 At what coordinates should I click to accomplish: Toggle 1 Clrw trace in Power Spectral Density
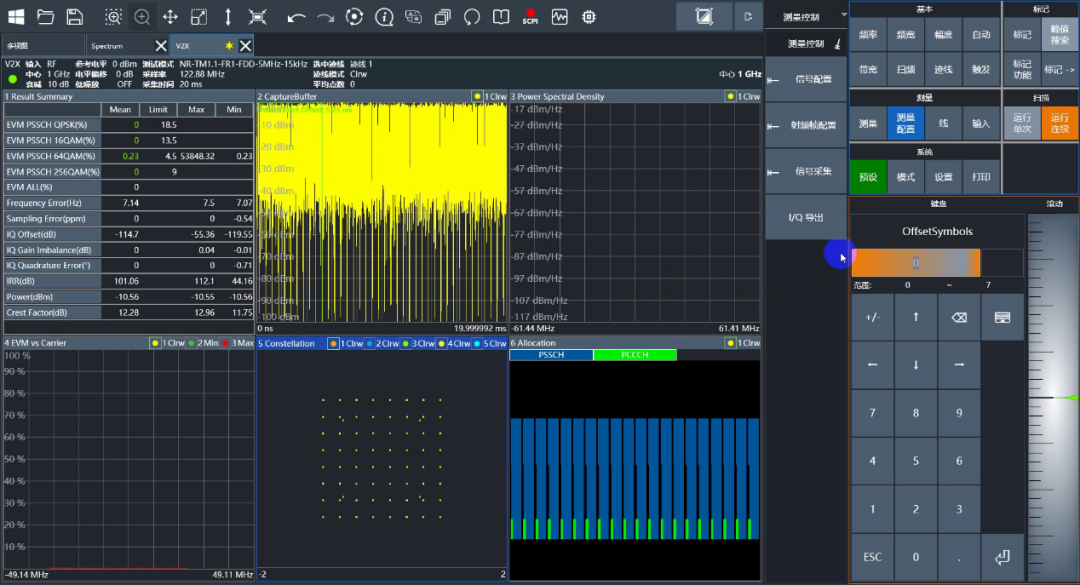pyautogui.click(x=743, y=96)
